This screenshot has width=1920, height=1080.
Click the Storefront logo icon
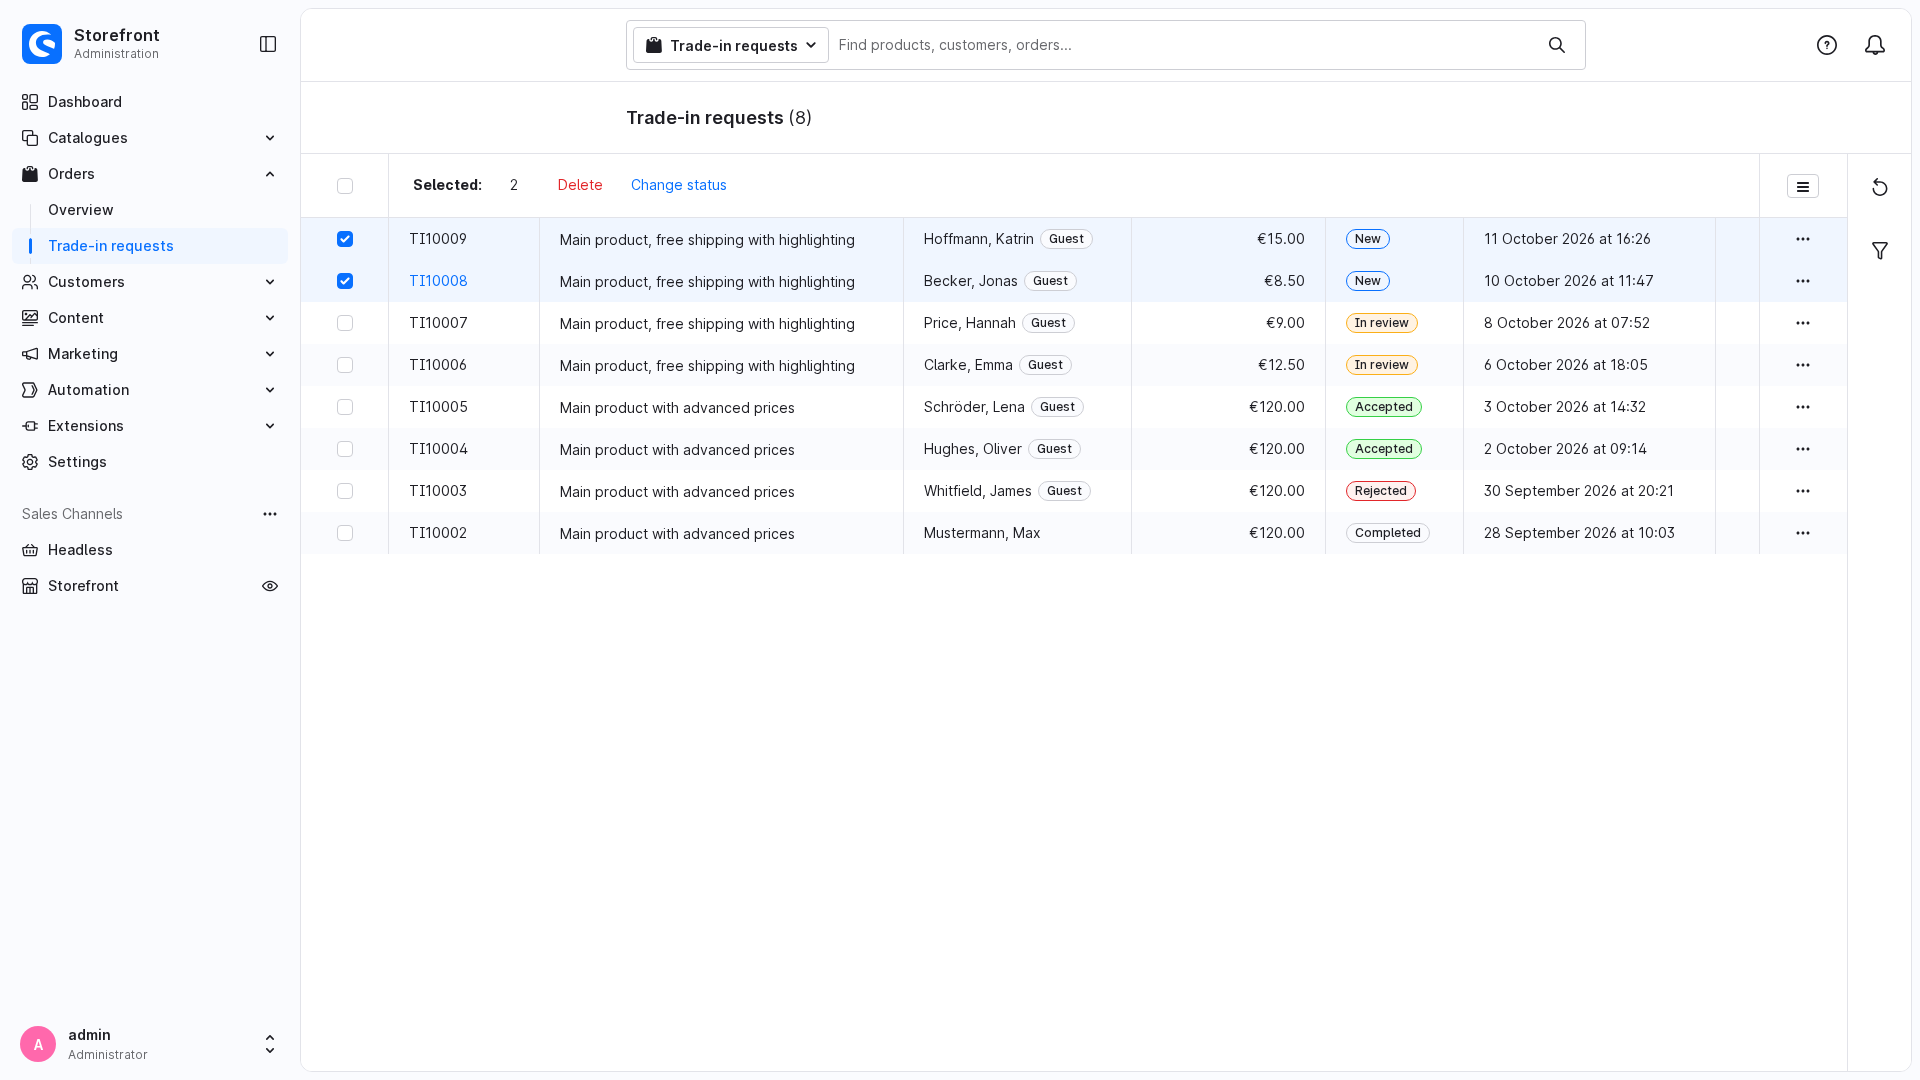42,44
